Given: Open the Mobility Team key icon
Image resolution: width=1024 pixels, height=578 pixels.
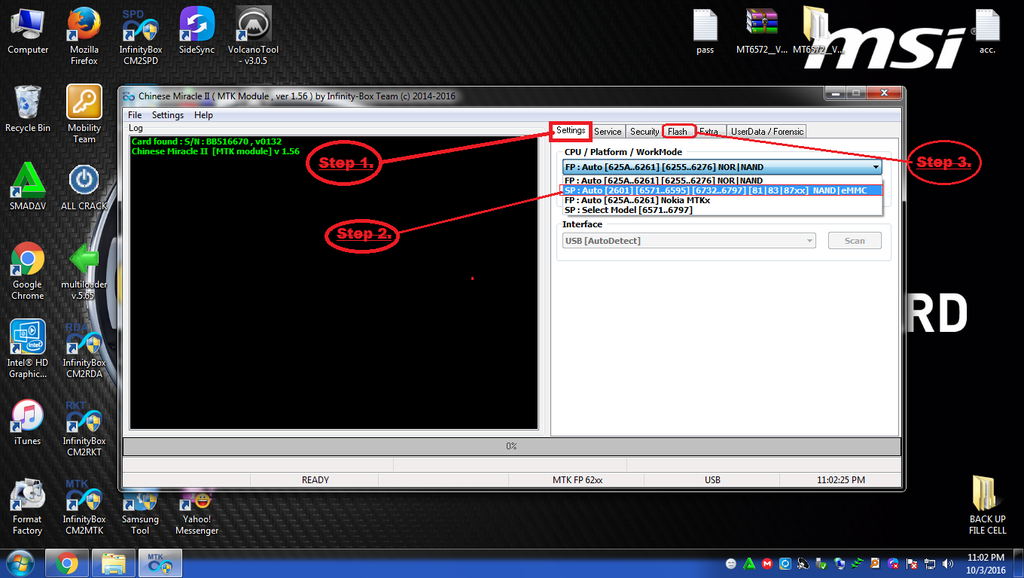Looking at the screenshot, I should point(84,102).
